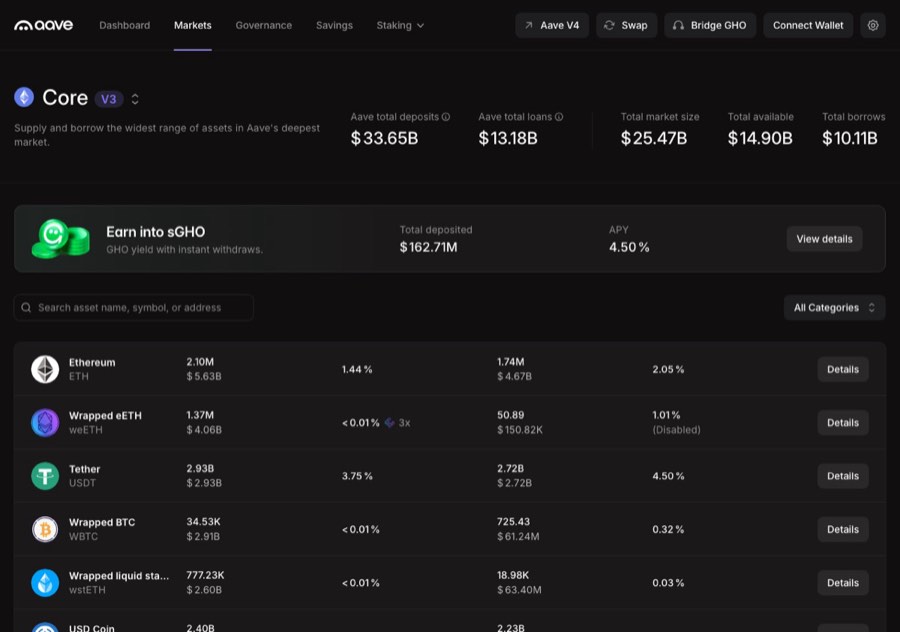Viewport: 900px width, 632px height.
Task: Click the Tether asset name
Action: pos(84,469)
